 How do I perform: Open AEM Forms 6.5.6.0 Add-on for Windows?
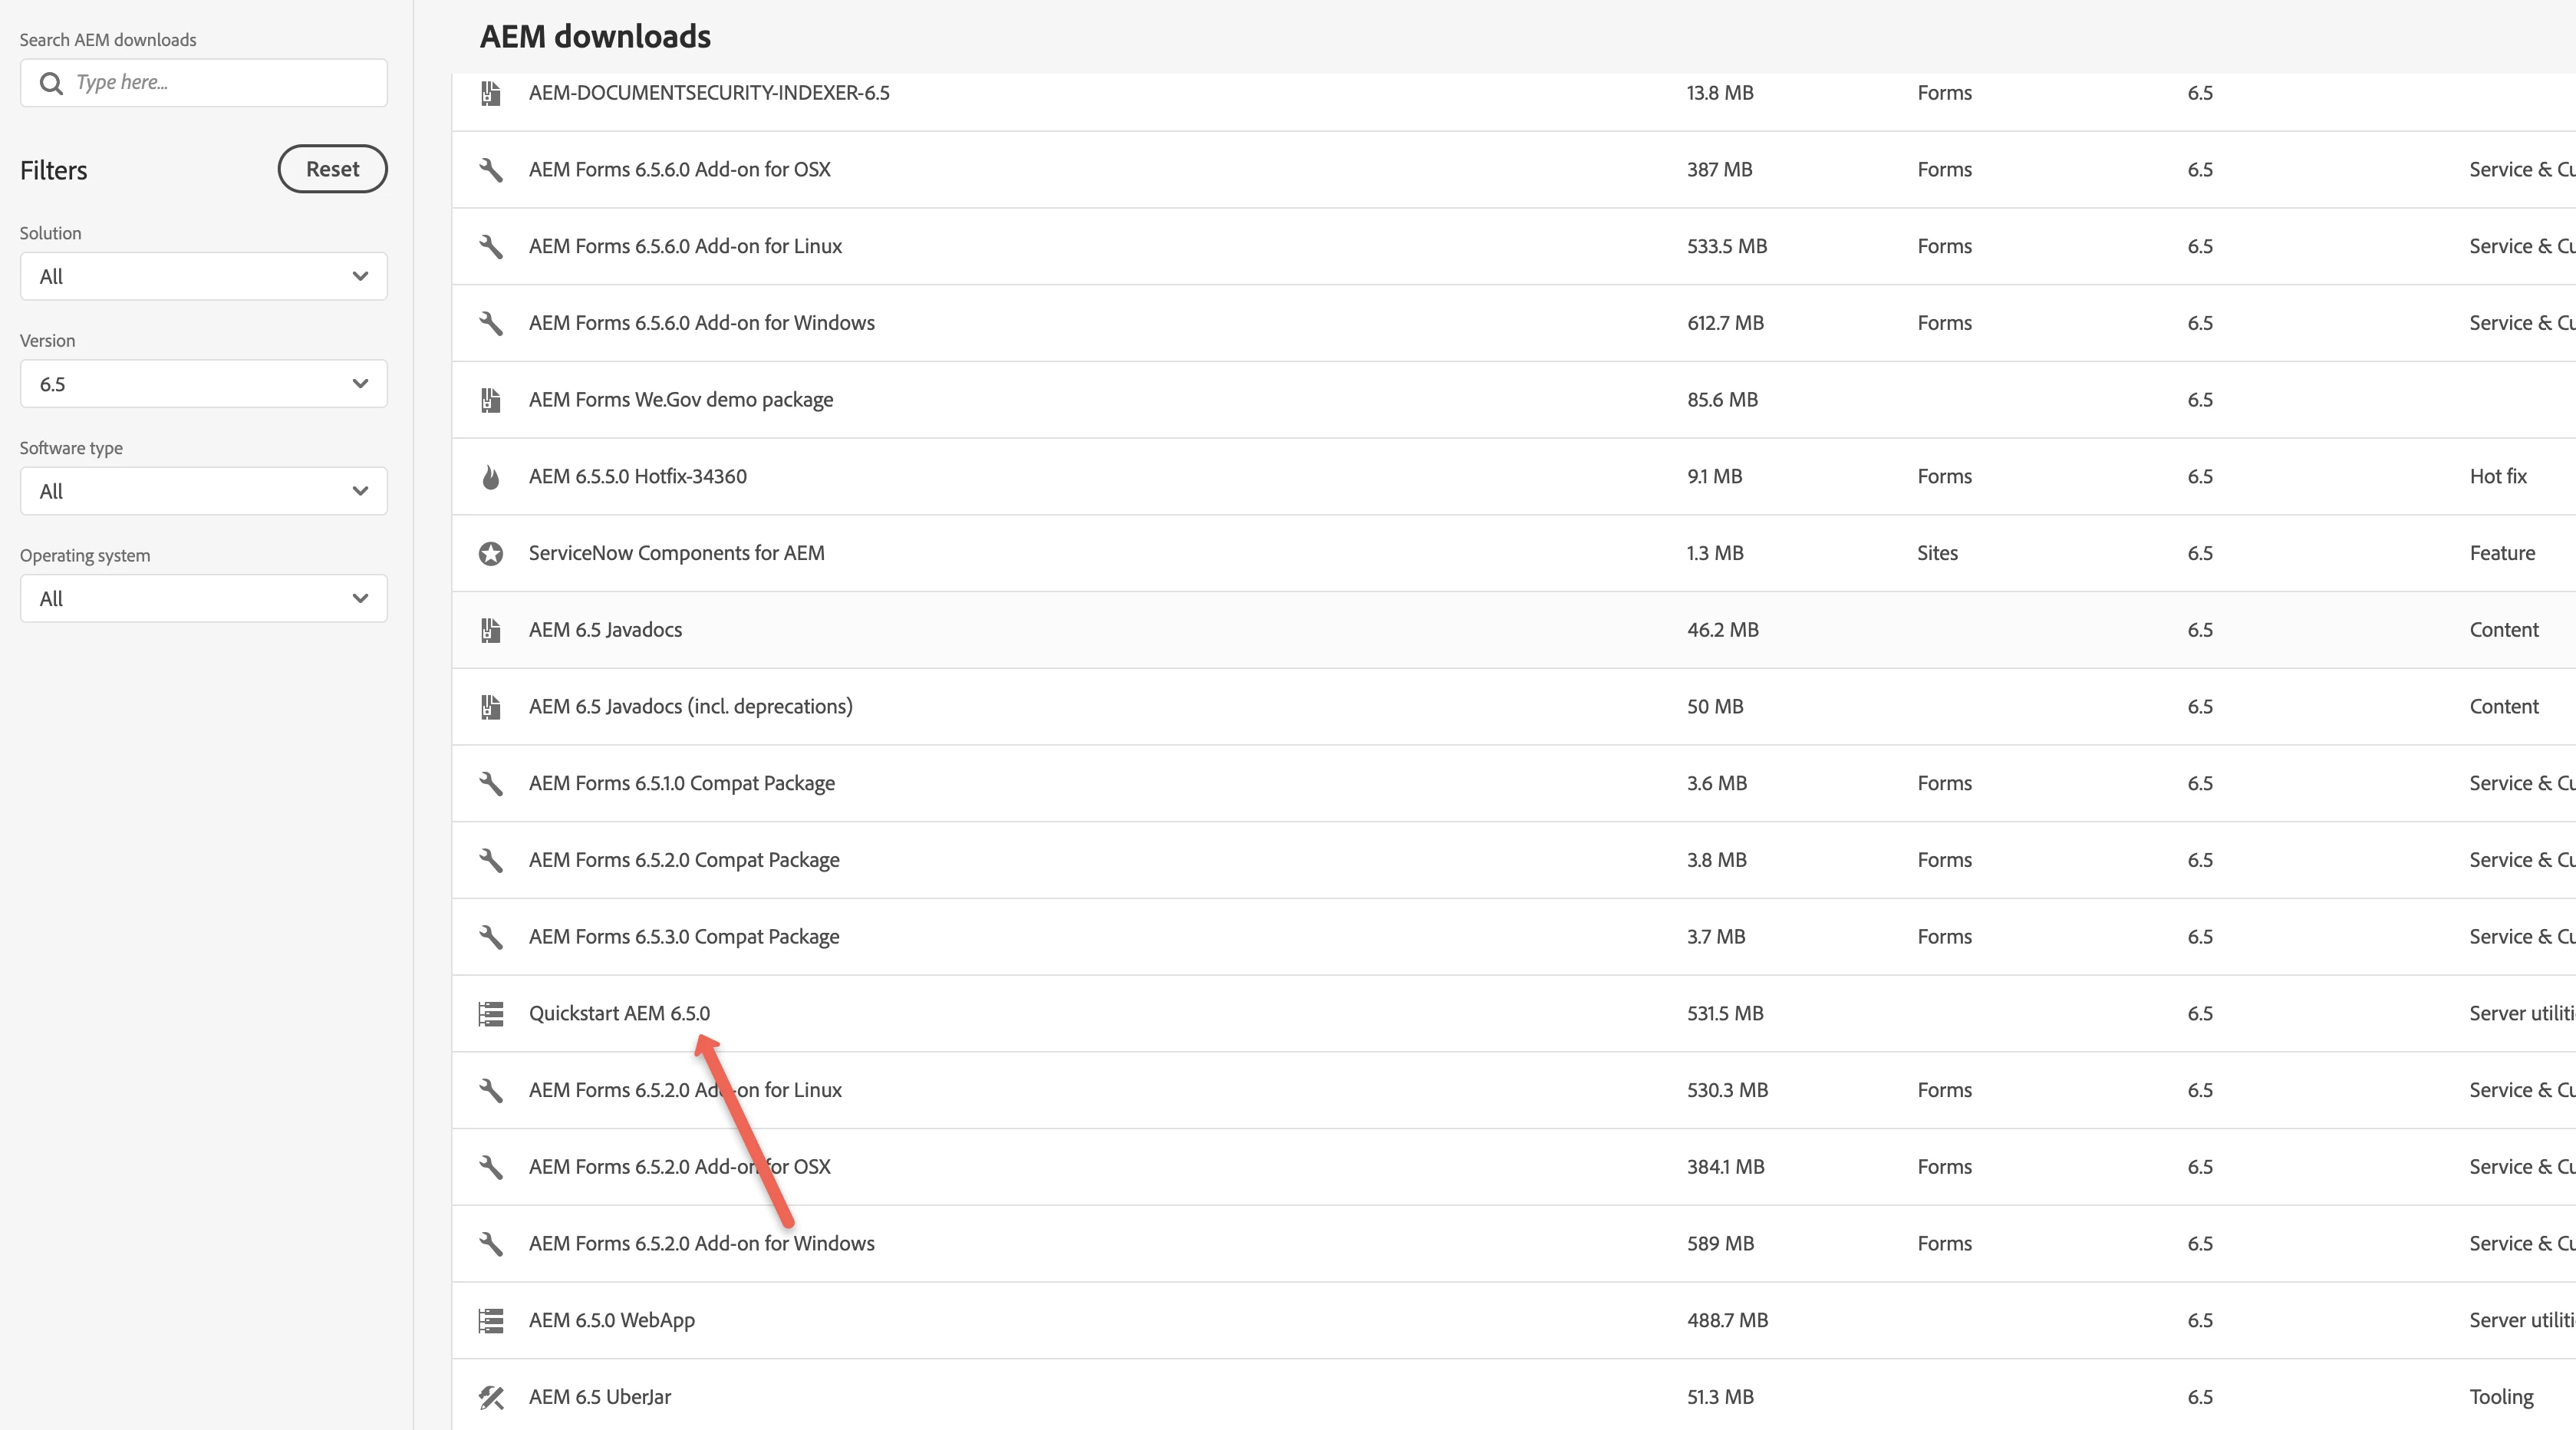701,323
